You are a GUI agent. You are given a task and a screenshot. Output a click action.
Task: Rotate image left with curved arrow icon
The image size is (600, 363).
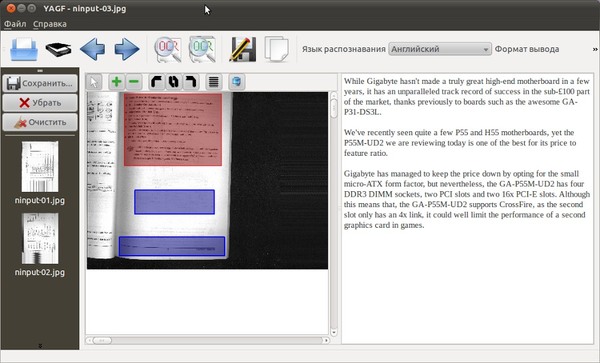pyautogui.click(x=157, y=82)
